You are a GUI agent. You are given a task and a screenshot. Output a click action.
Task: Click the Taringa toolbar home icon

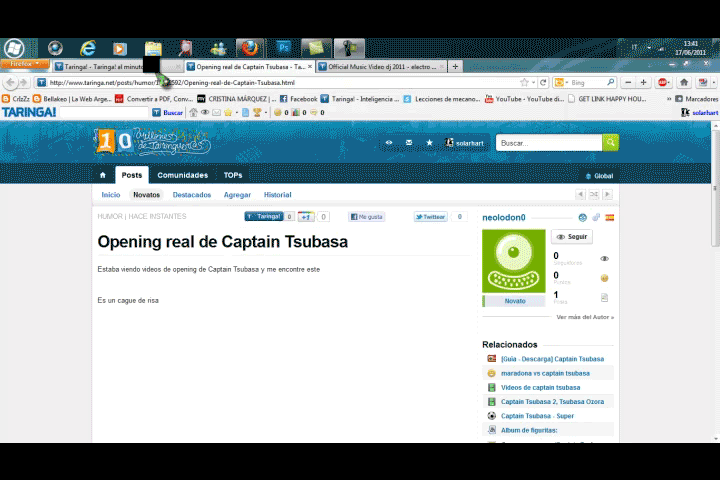tap(193, 113)
